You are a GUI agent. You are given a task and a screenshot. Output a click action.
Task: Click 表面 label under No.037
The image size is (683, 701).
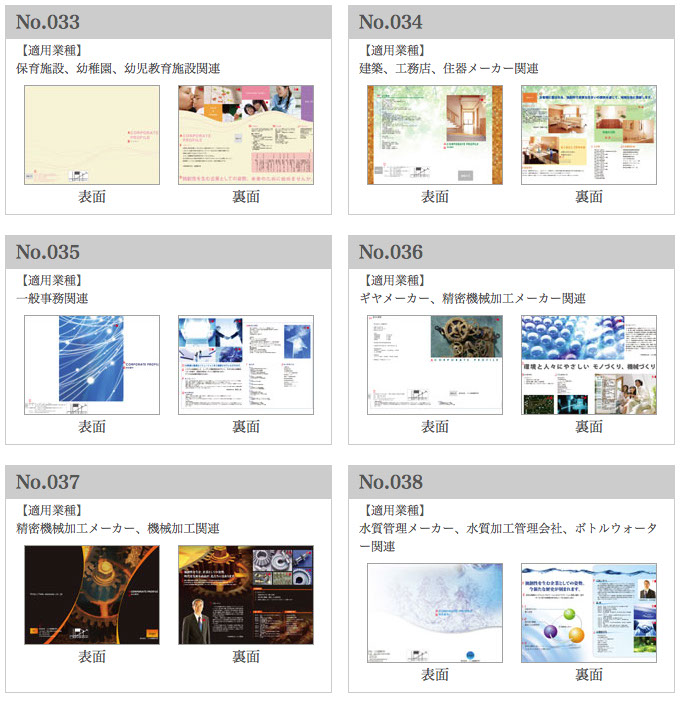coord(92,657)
